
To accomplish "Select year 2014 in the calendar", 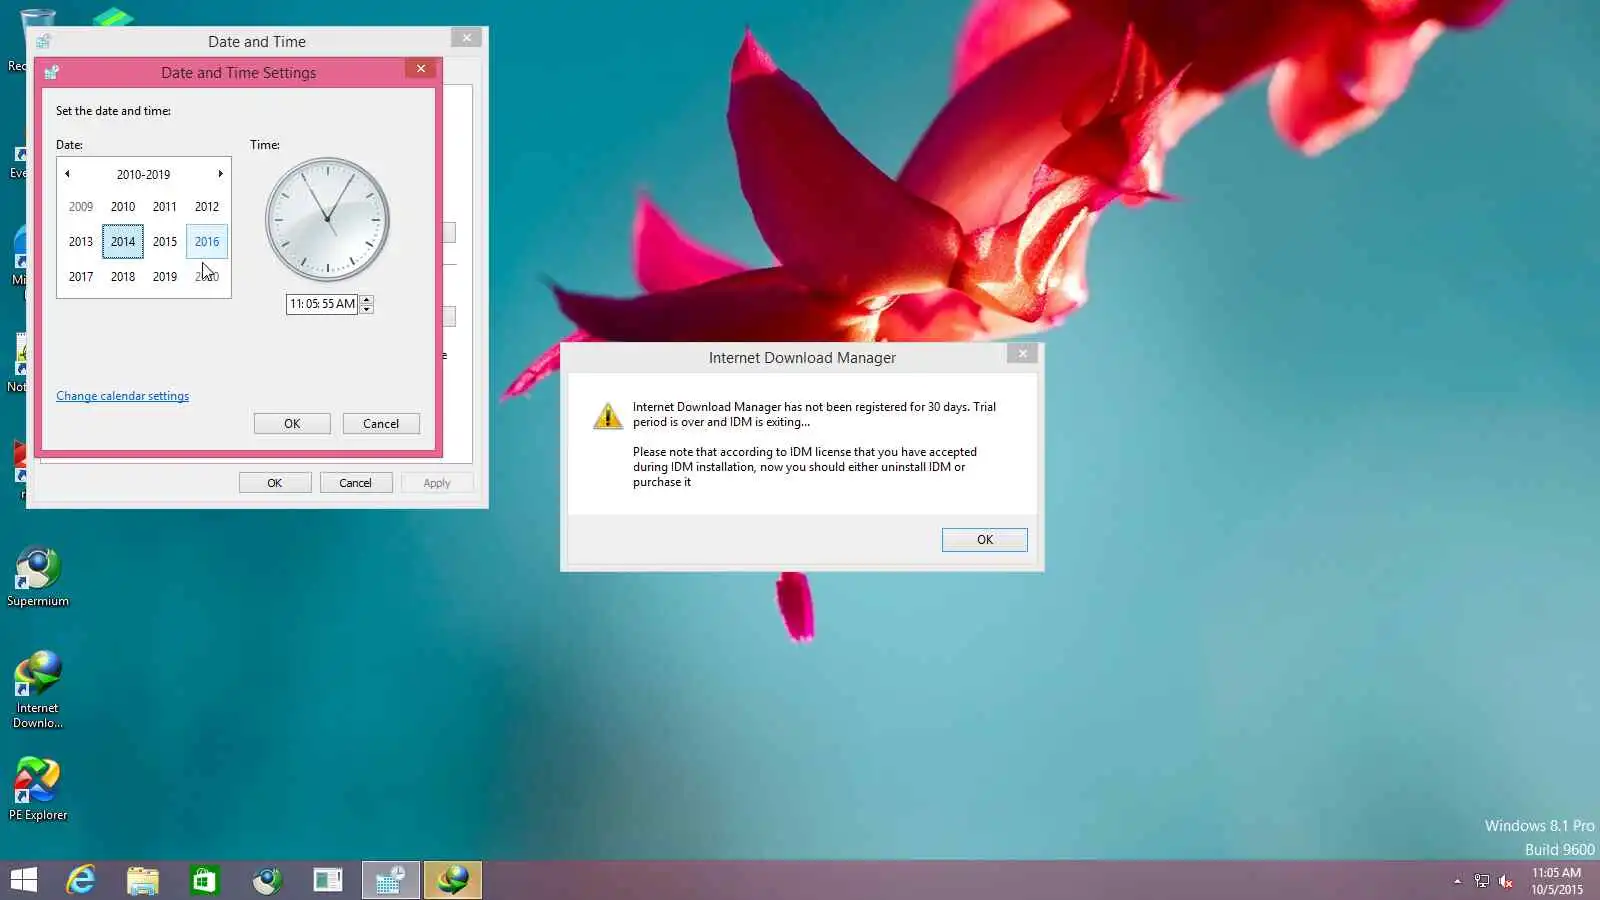I will tap(123, 242).
